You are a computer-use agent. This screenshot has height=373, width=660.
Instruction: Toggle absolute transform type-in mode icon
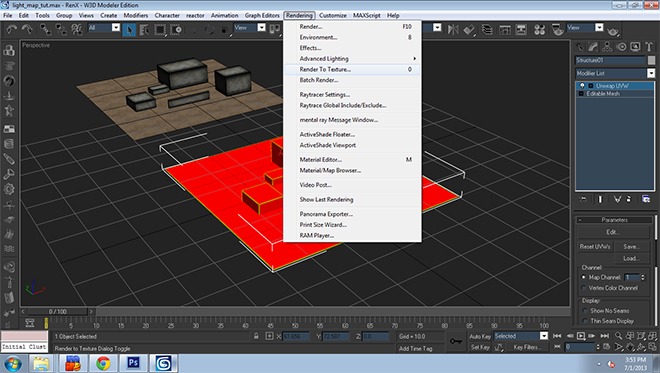(x=269, y=336)
